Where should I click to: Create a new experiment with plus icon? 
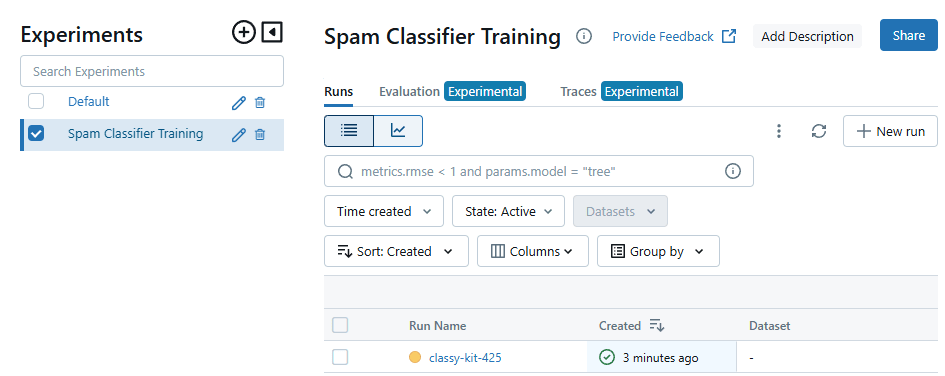click(244, 32)
